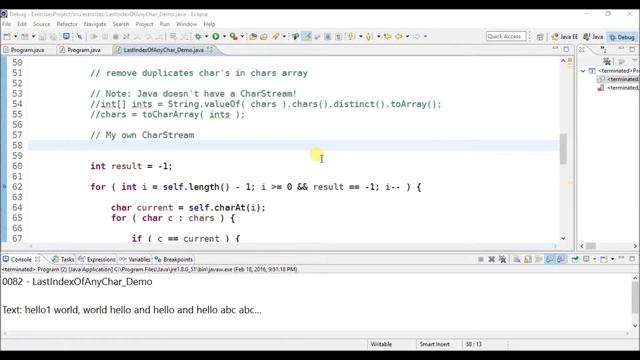Viewport: 640px width, 360px height.
Task: Open External Tools dropdown arrow
Action: pos(242,36)
